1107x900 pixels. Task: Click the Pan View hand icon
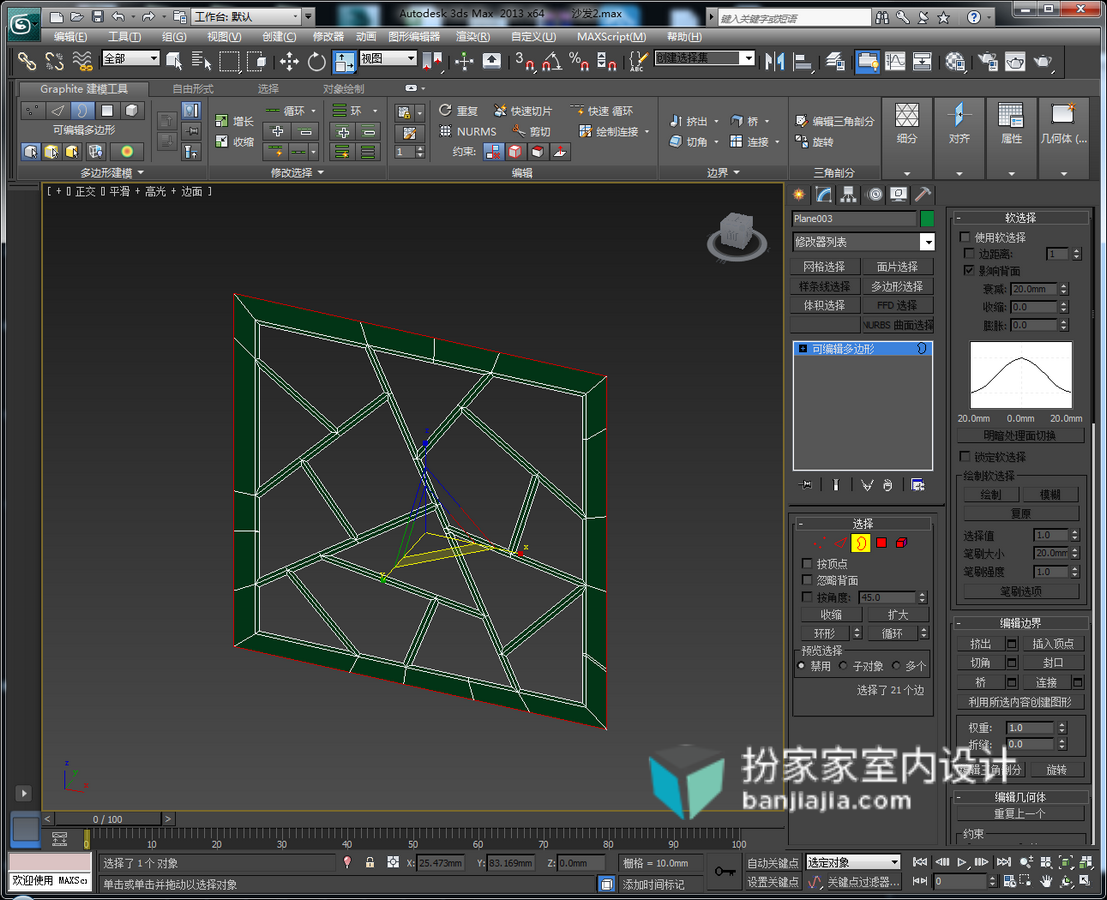pos(1046,881)
